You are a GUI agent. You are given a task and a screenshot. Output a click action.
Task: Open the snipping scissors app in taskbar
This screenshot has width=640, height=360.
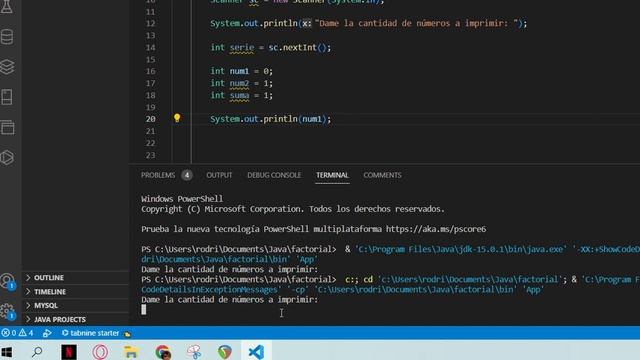194,352
